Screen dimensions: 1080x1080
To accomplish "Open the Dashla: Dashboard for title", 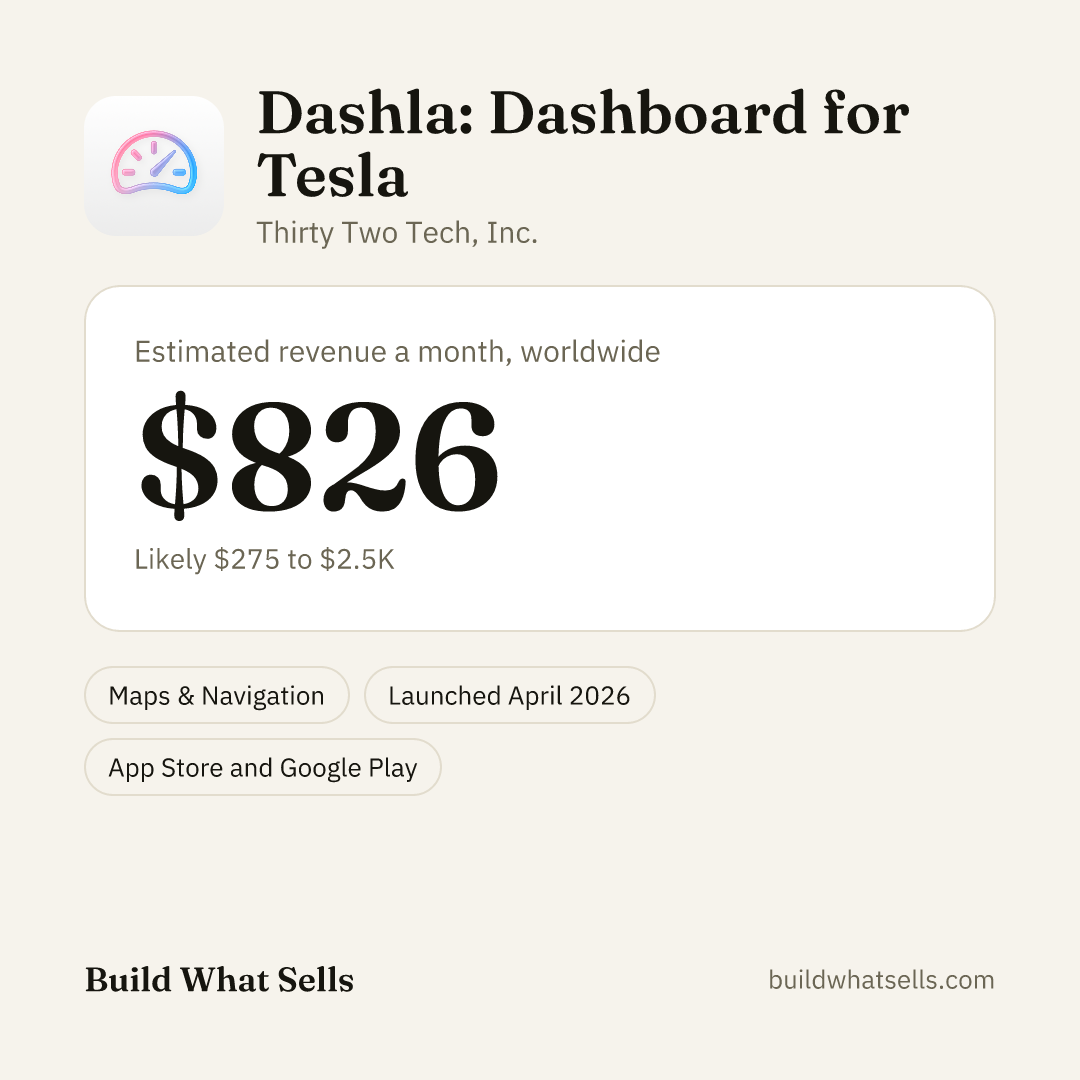I will [x=583, y=113].
